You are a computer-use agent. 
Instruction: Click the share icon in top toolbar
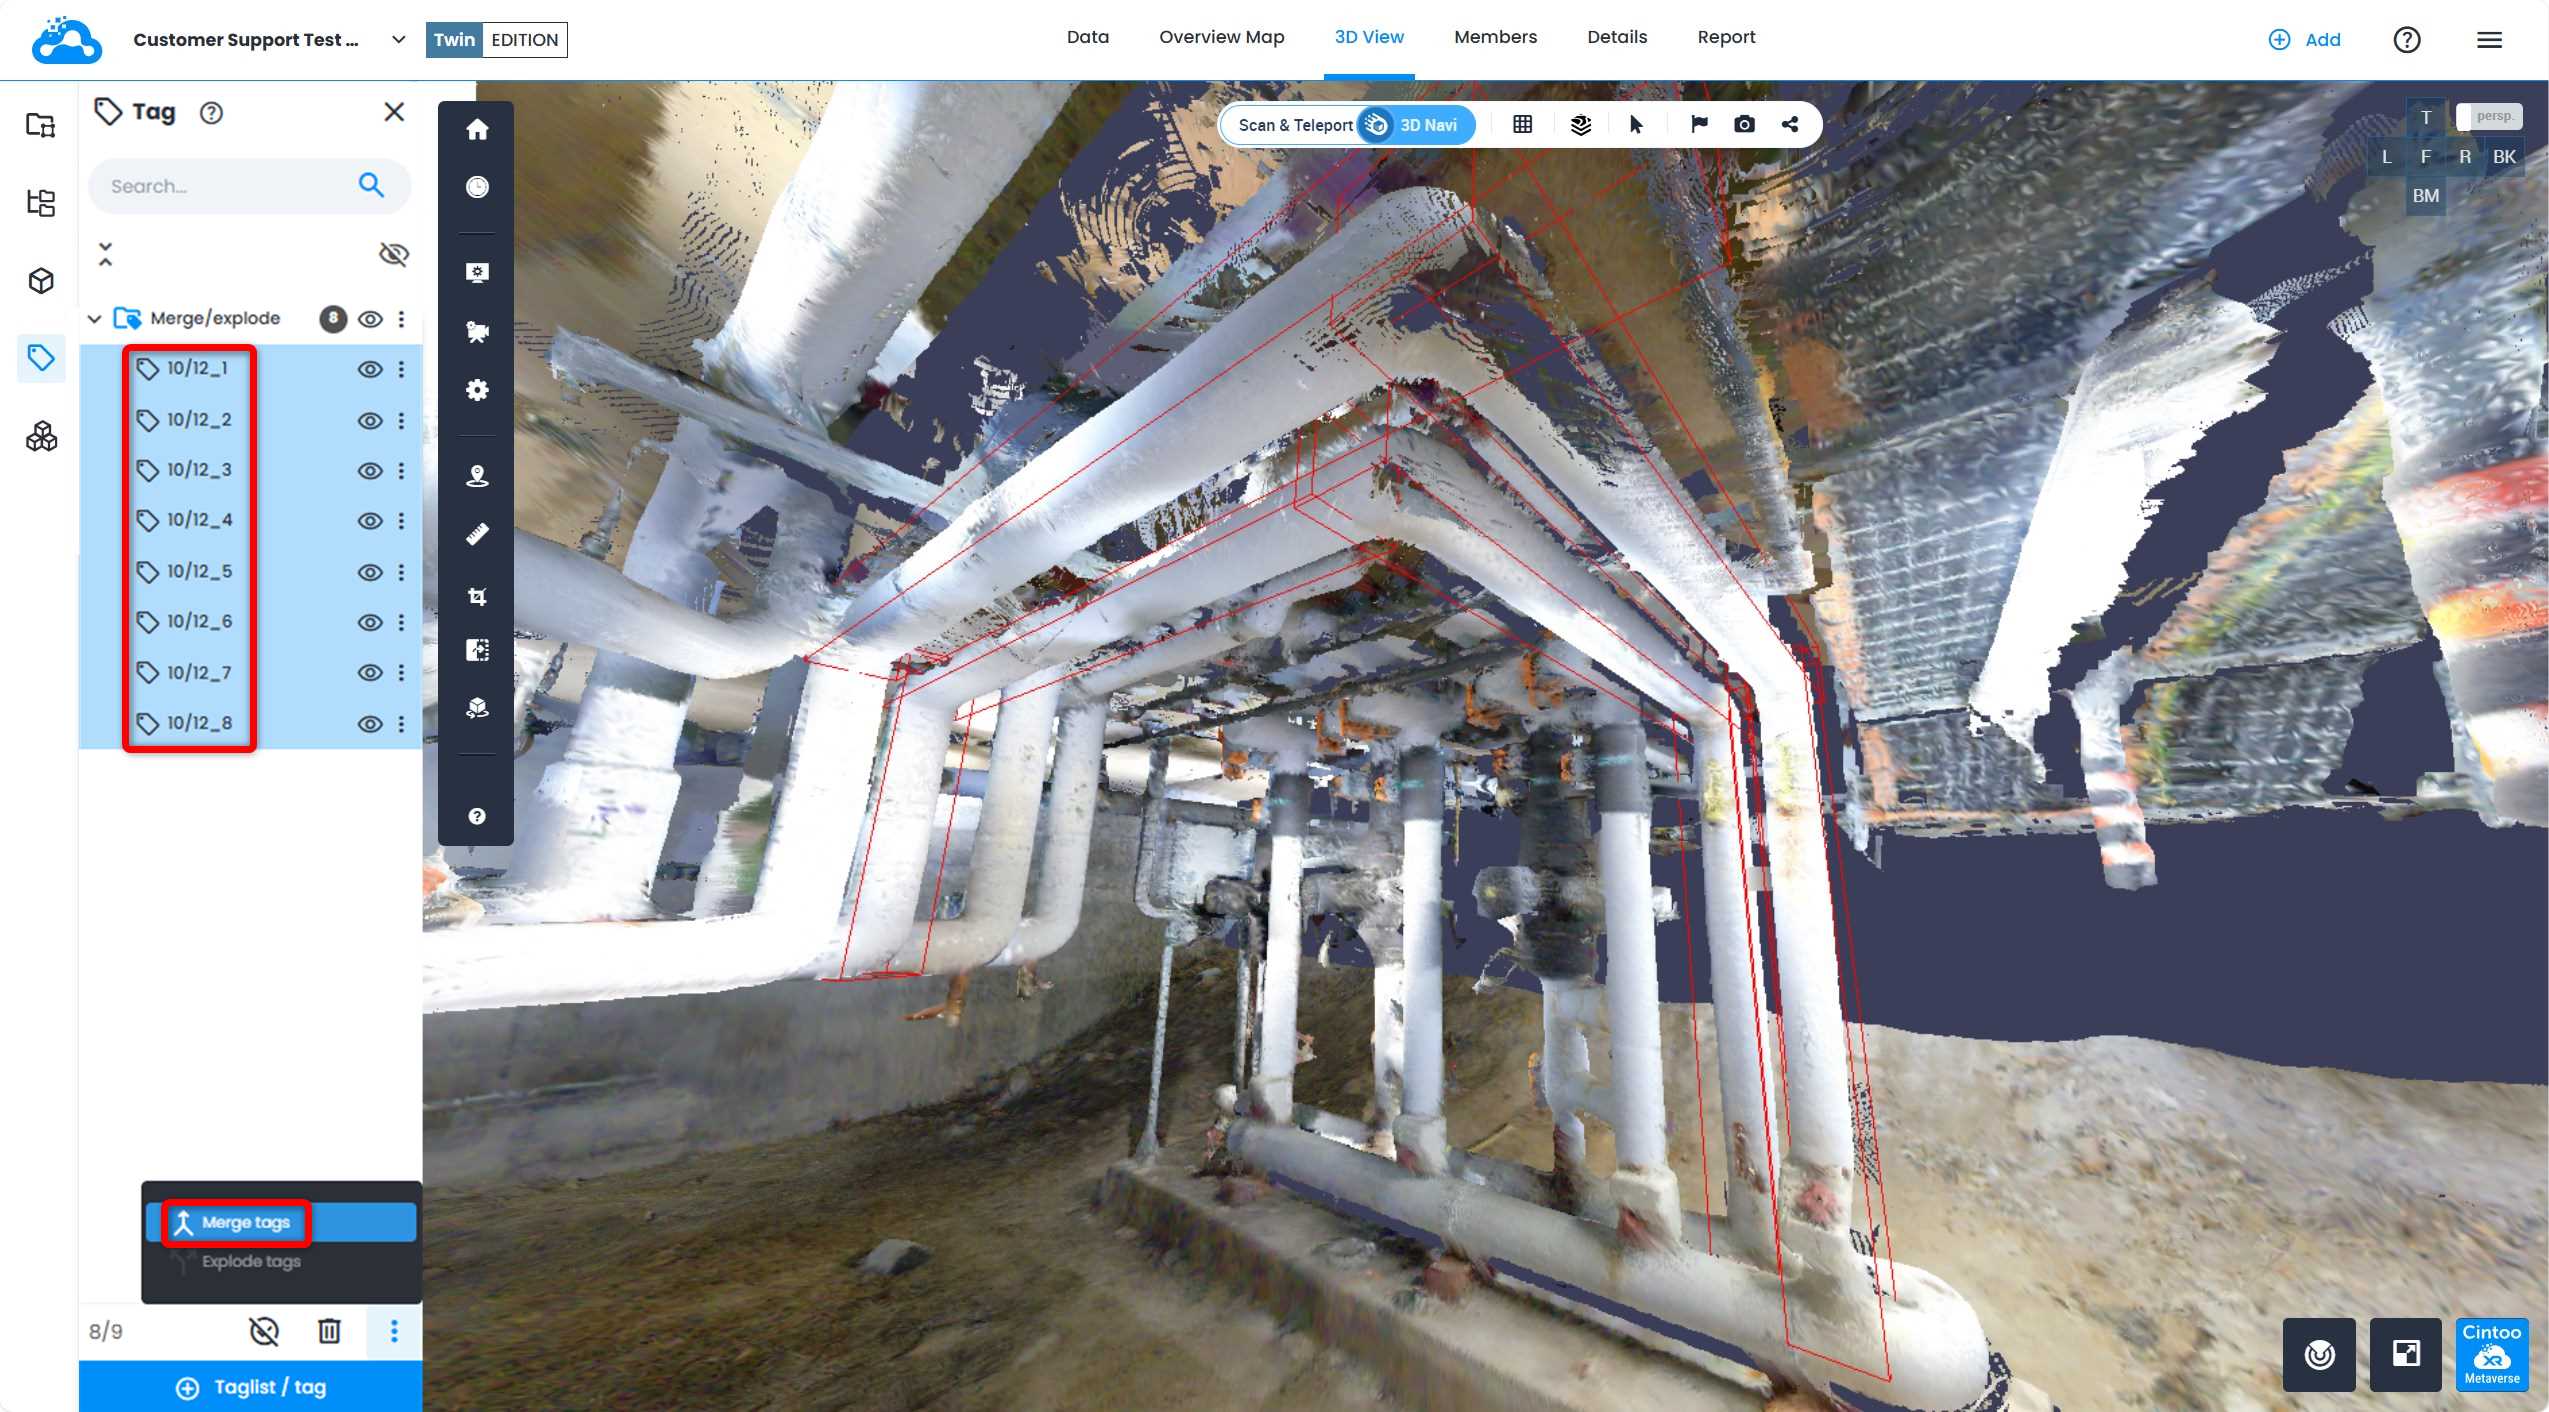[x=1789, y=125]
